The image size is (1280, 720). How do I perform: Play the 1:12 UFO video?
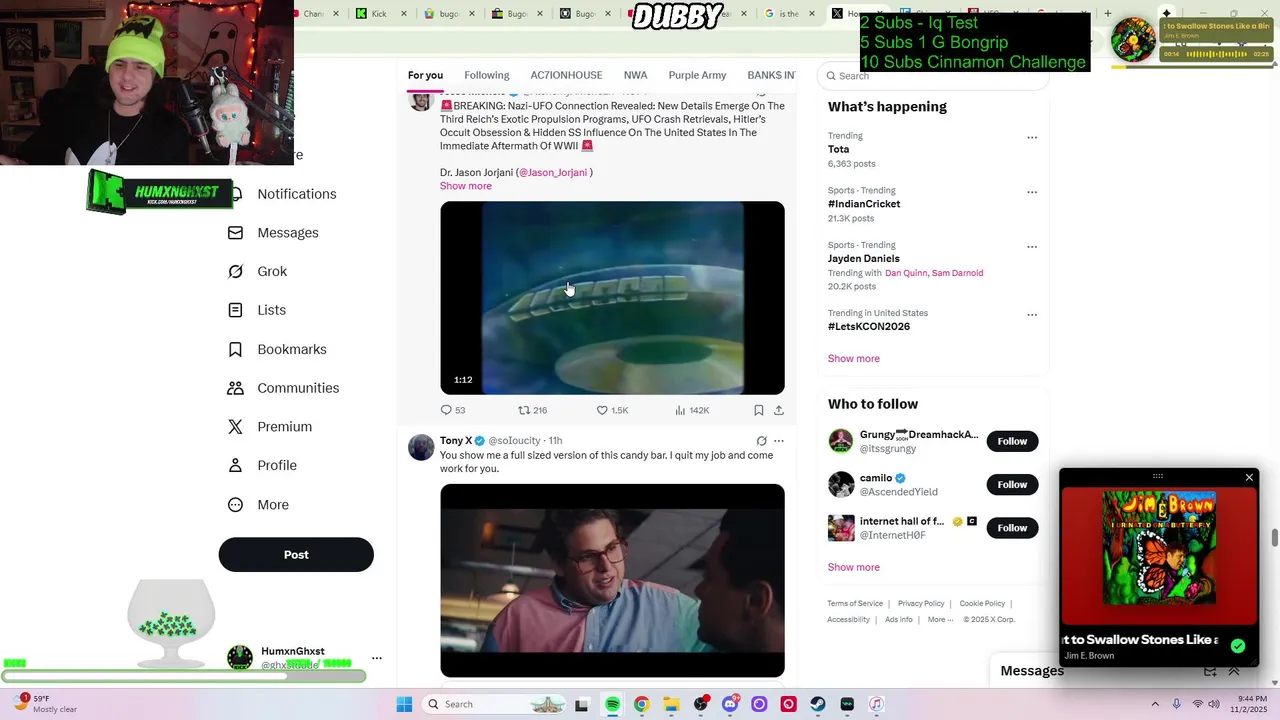(612, 298)
